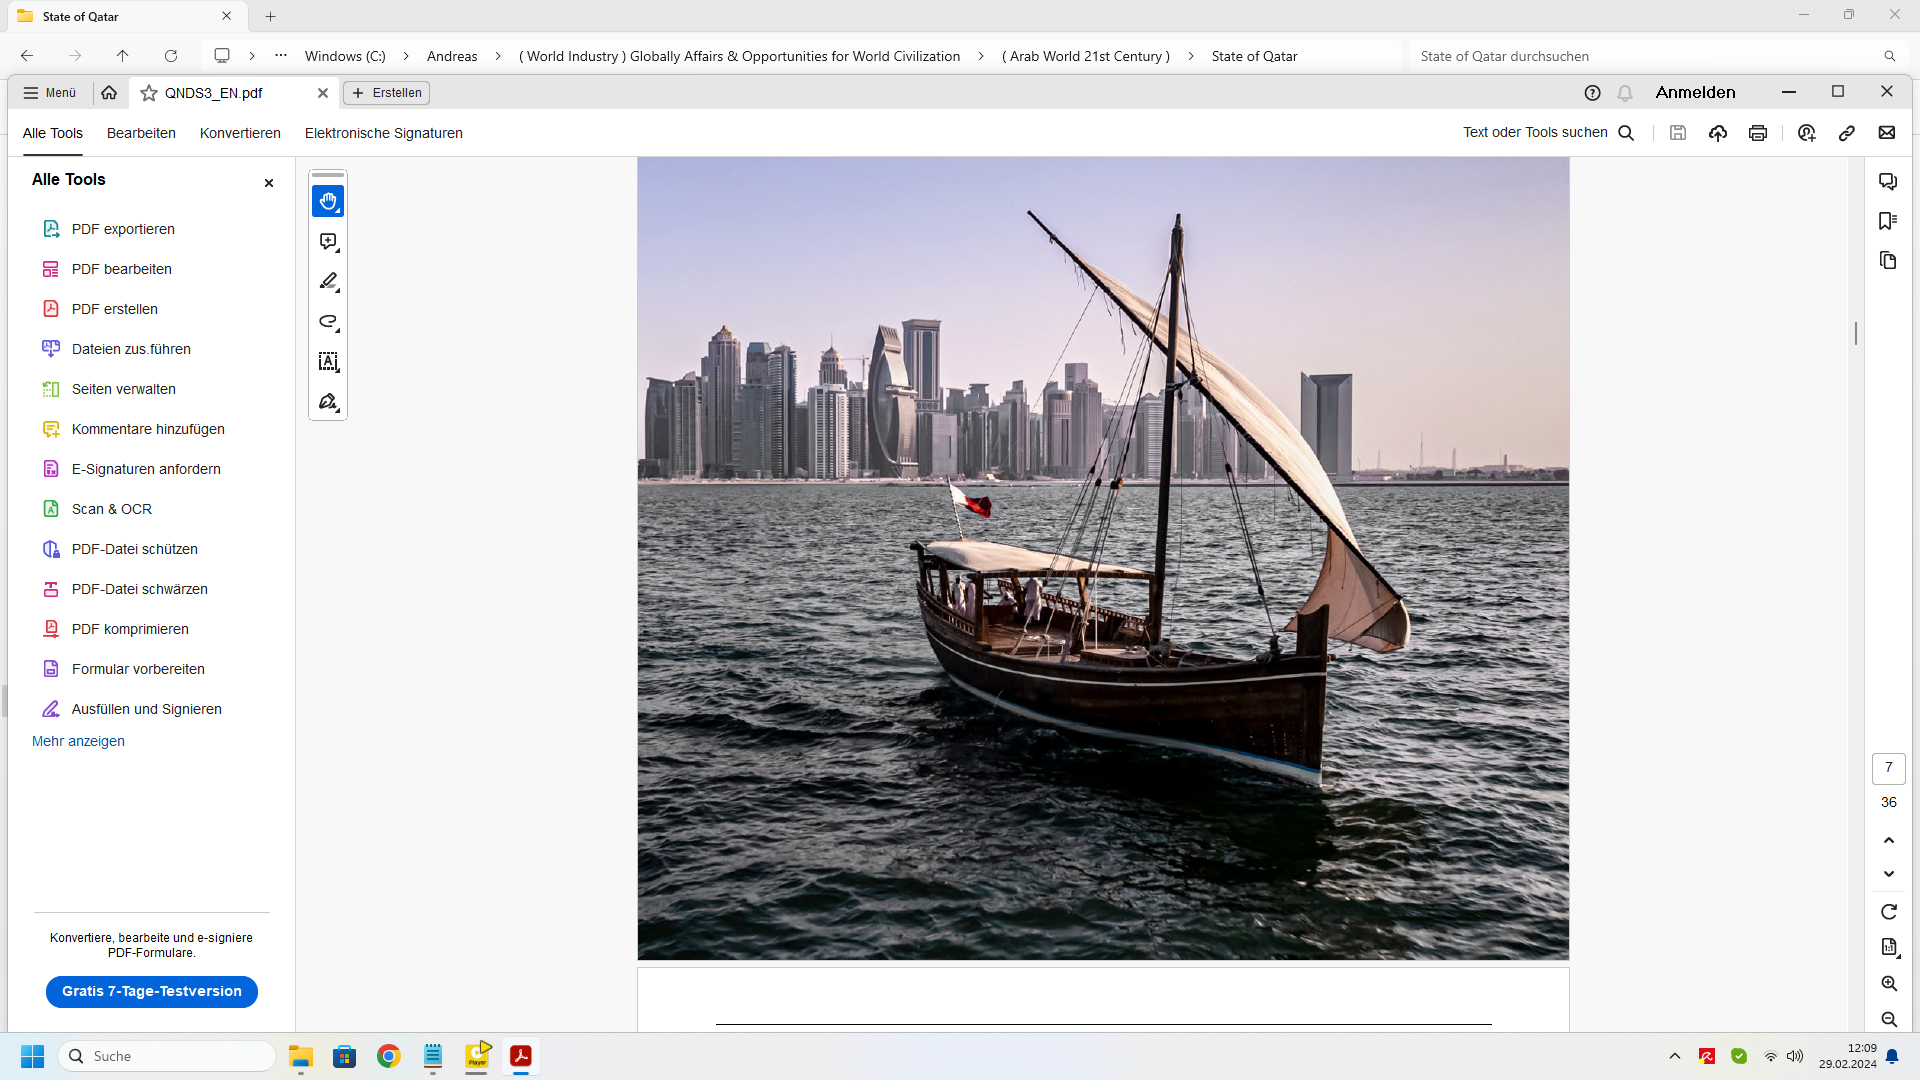Select the add comment tool
Viewport: 1920px width, 1080px height.
click(x=328, y=242)
